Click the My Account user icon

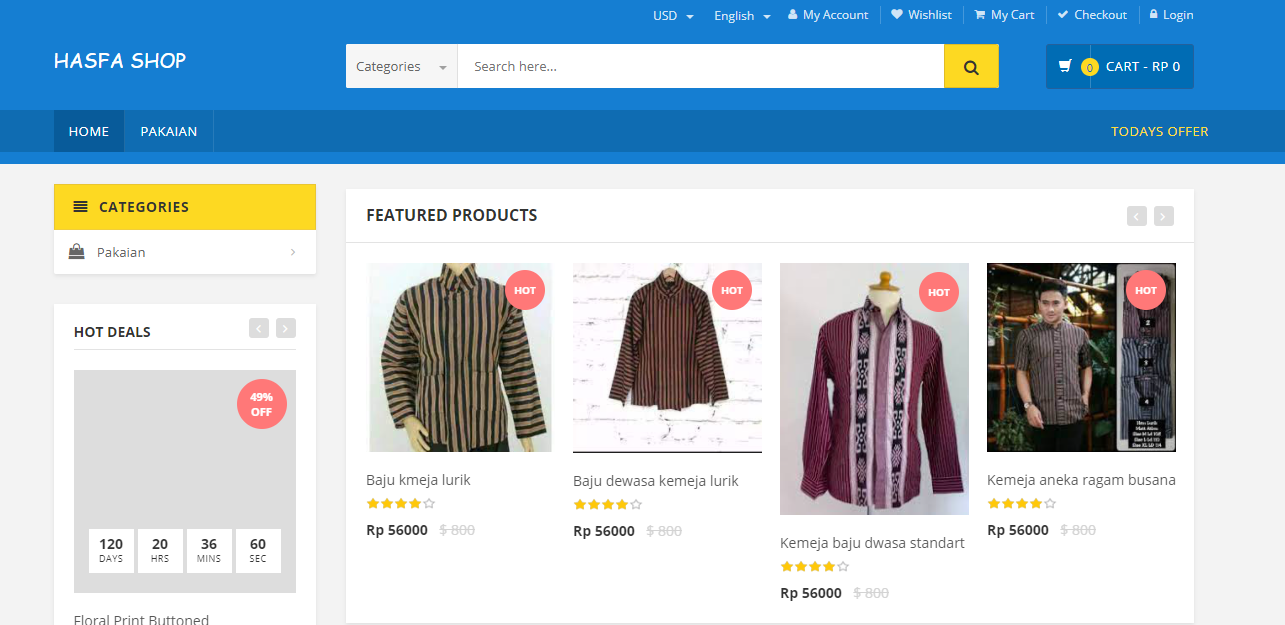(793, 15)
